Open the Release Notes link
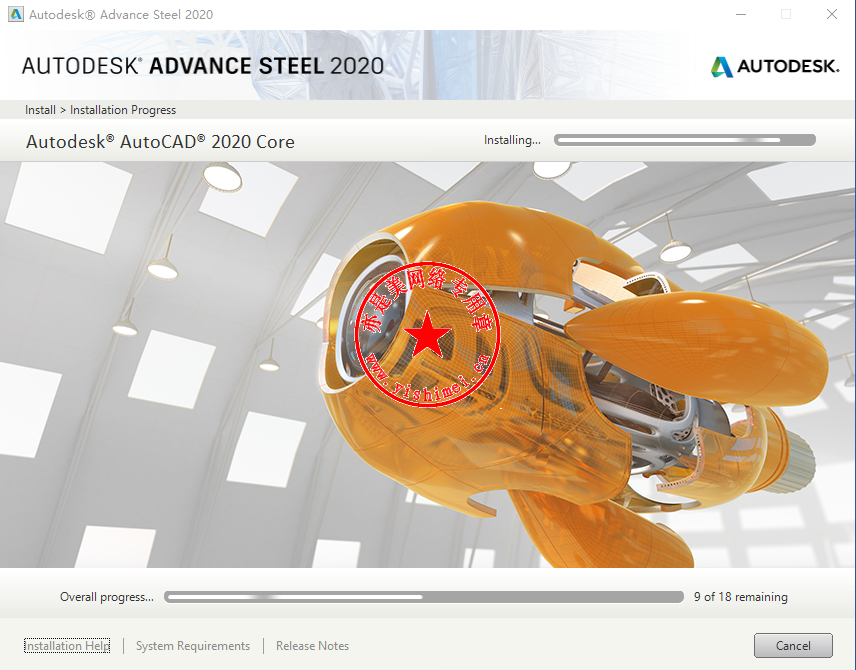Screen dimensions: 856x670 pos(312,645)
